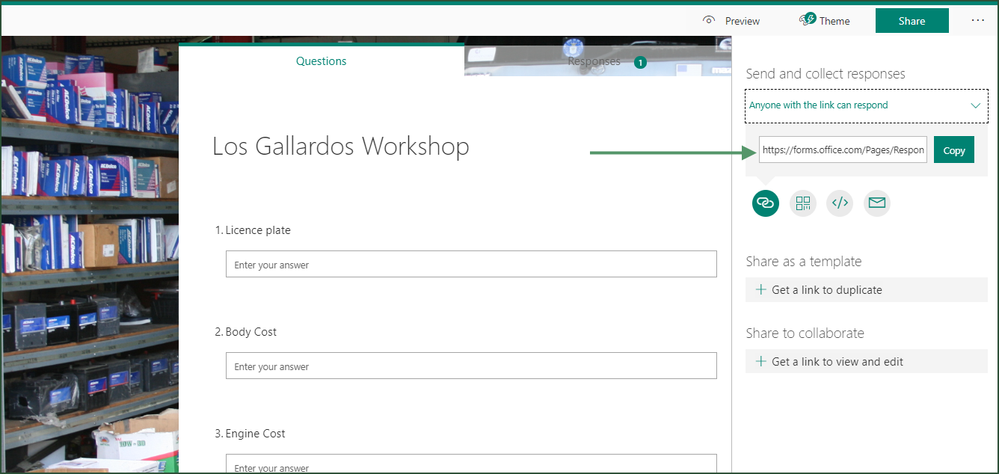The width and height of the screenshot is (999, 474).
Task: Click the Engine Cost answer field
Action: click(x=471, y=464)
